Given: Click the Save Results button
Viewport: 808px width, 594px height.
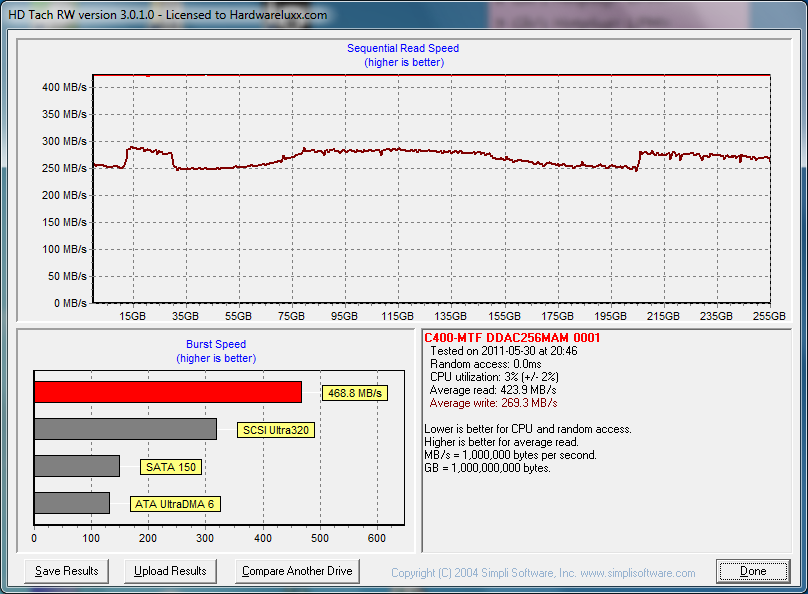Looking at the screenshot, I should click(66, 571).
